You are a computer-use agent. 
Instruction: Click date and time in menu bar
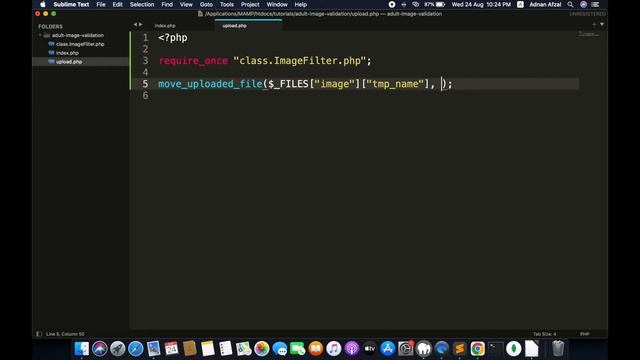(481, 4)
